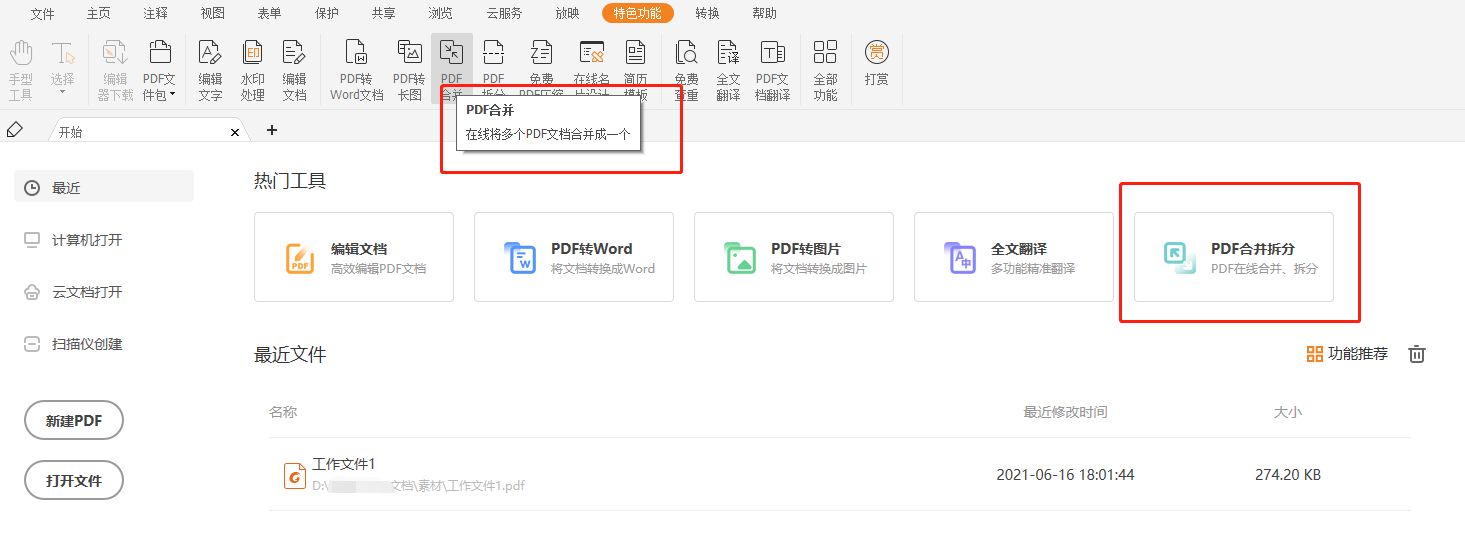Switch to the 表单 tab
This screenshot has height=538, width=1465.
pos(269,14)
